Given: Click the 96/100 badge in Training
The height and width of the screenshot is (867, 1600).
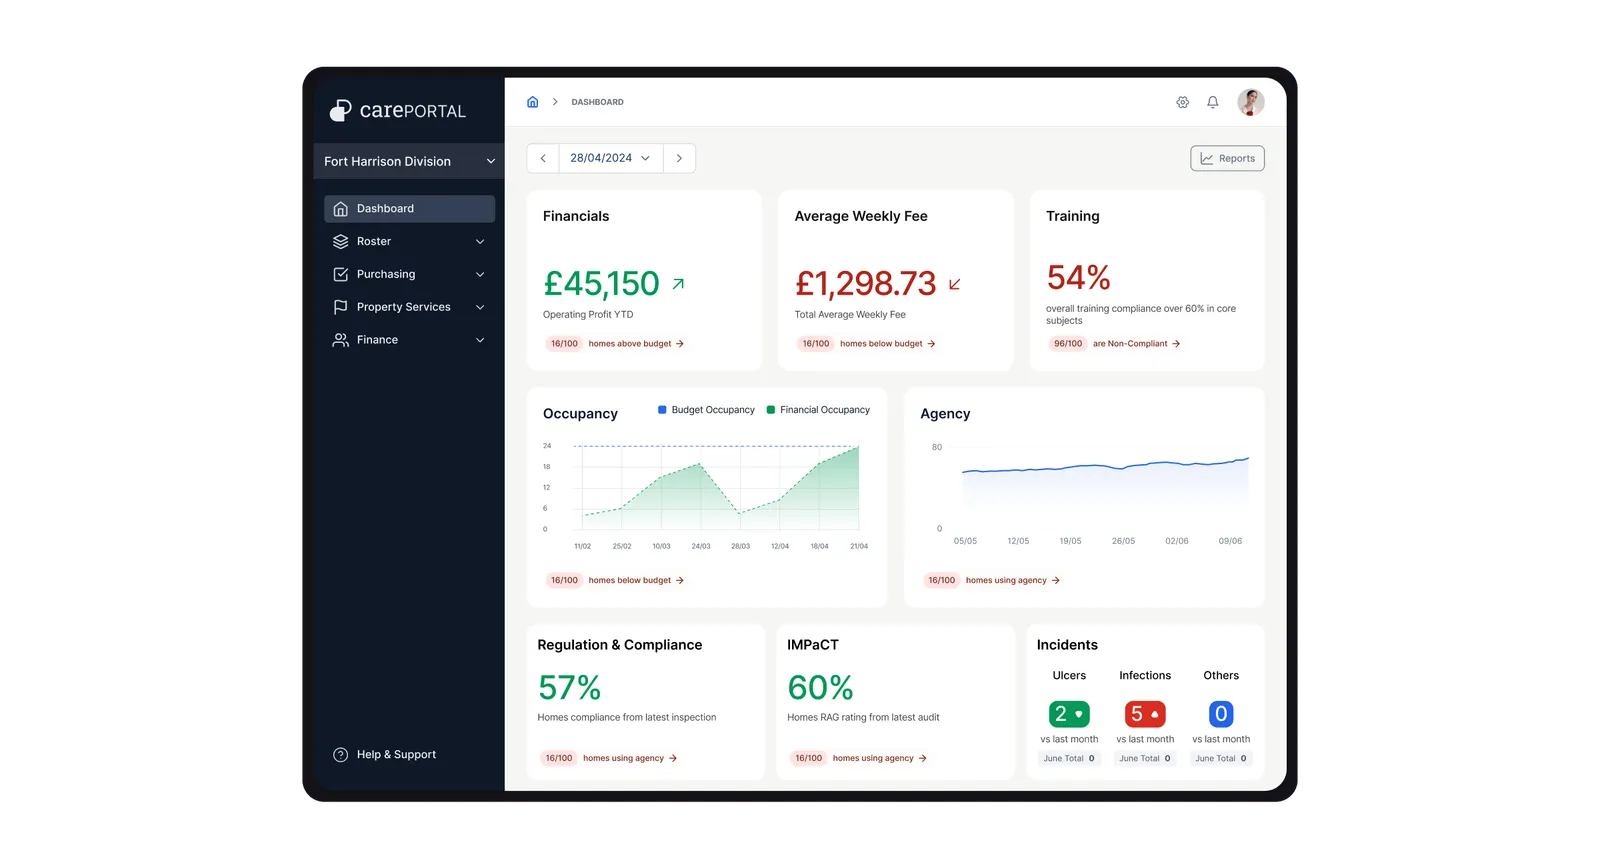Looking at the screenshot, I should click(1067, 344).
